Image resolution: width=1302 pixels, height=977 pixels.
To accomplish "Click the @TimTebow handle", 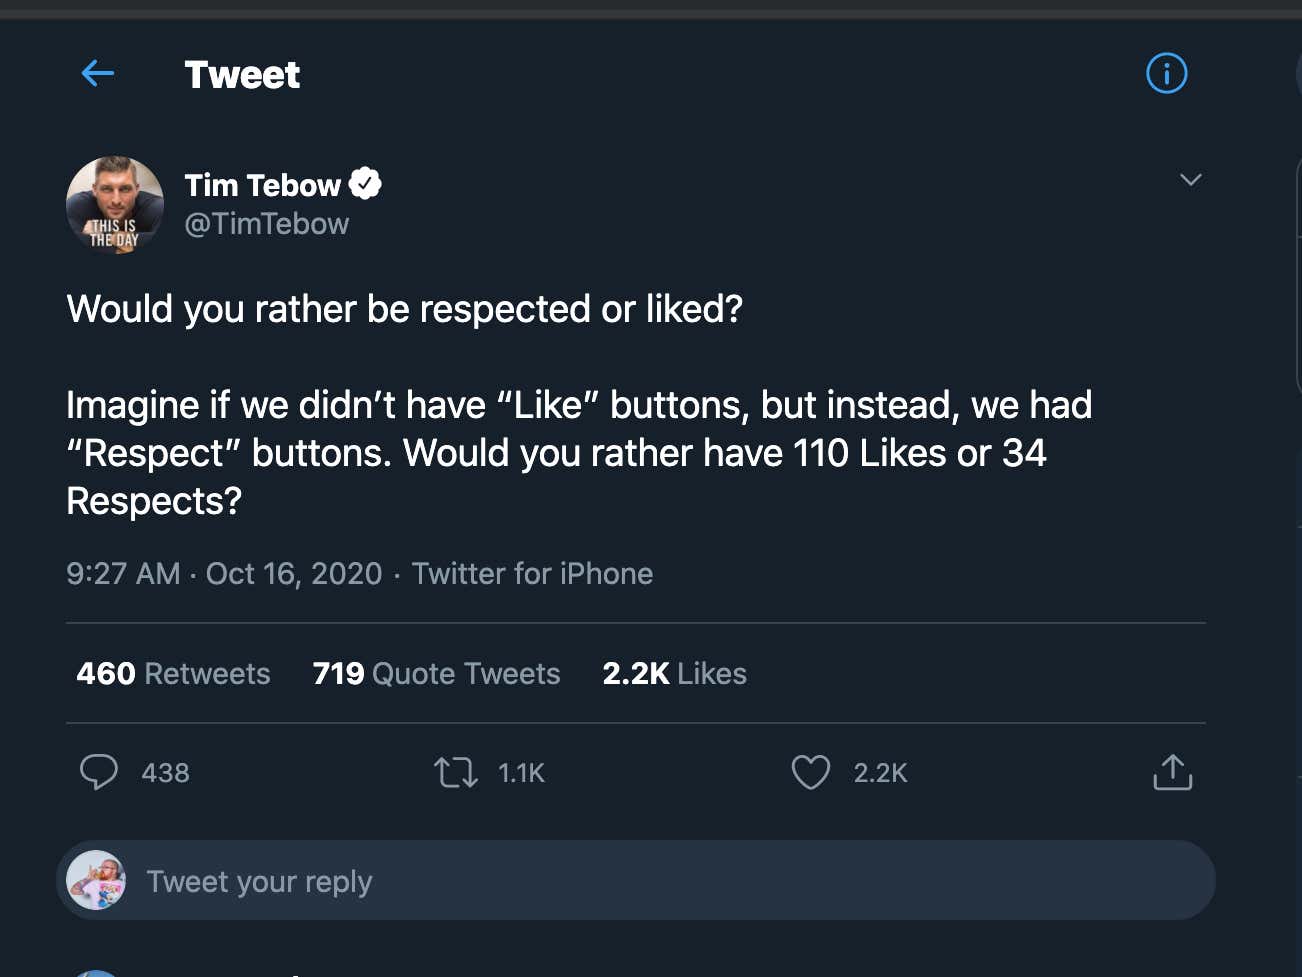I will click(x=266, y=224).
